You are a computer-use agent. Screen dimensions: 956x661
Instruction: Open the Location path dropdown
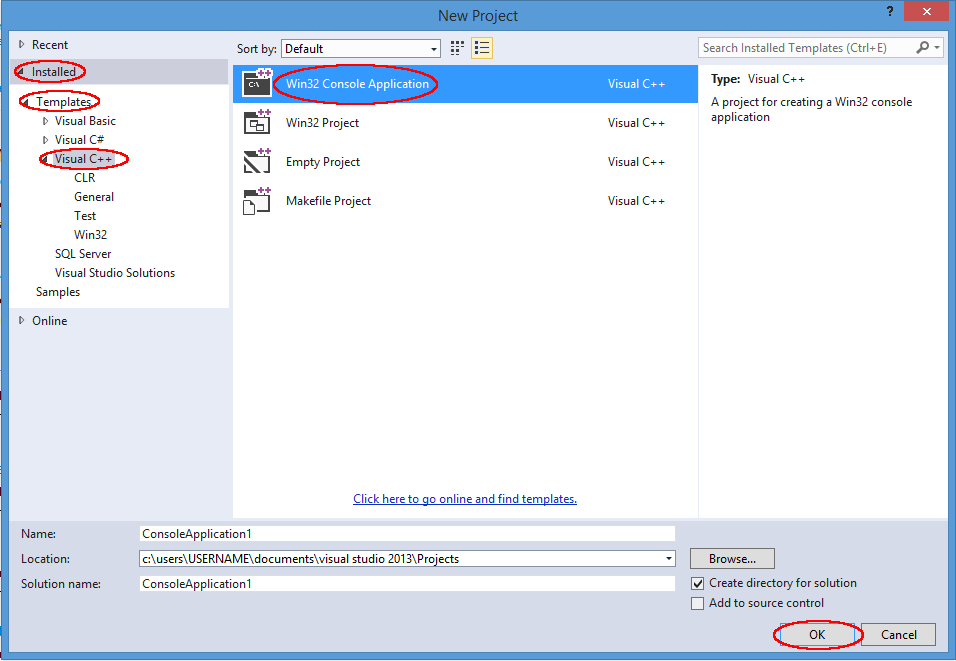(667, 558)
